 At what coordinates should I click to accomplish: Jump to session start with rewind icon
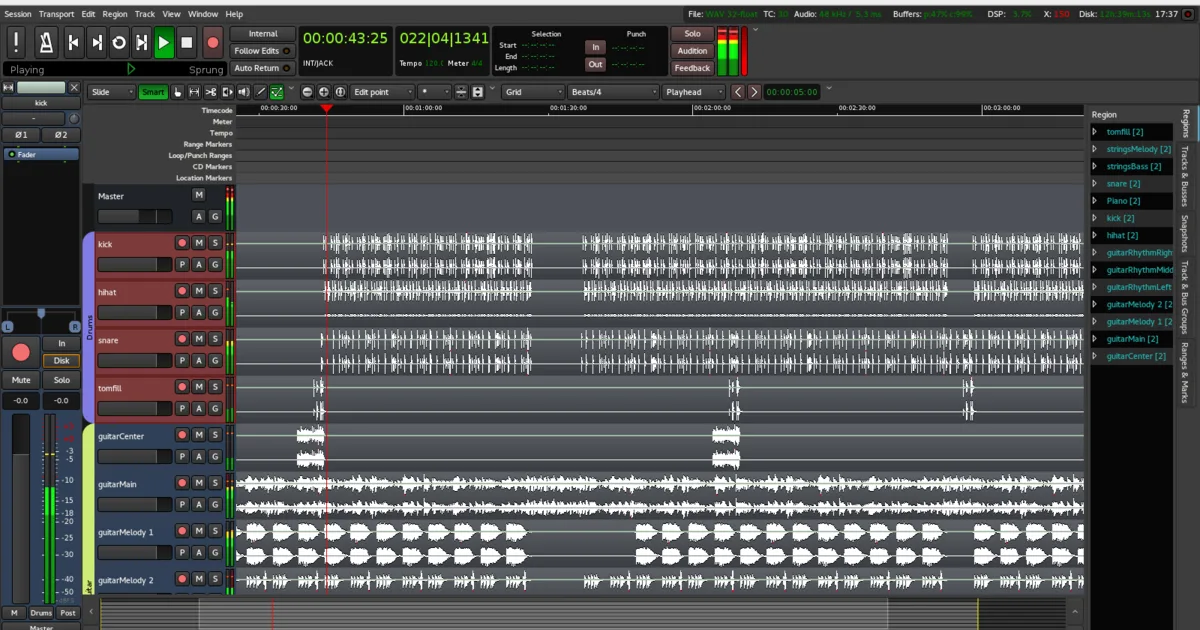(73, 43)
